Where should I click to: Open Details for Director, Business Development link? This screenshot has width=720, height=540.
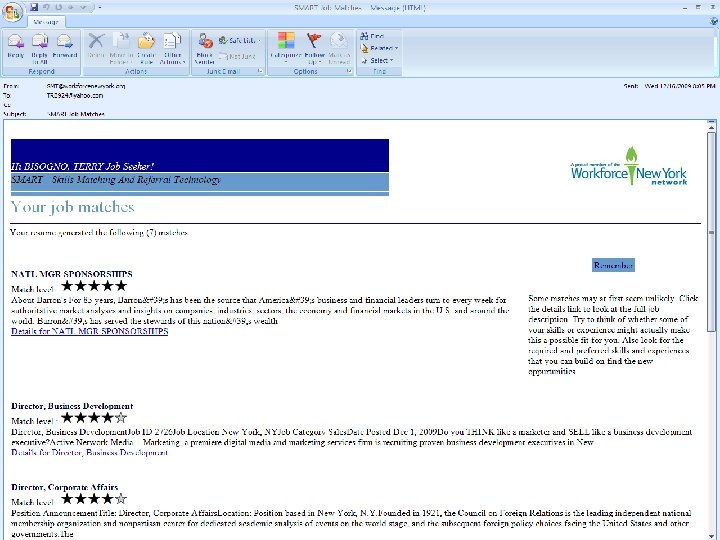click(x=90, y=452)
